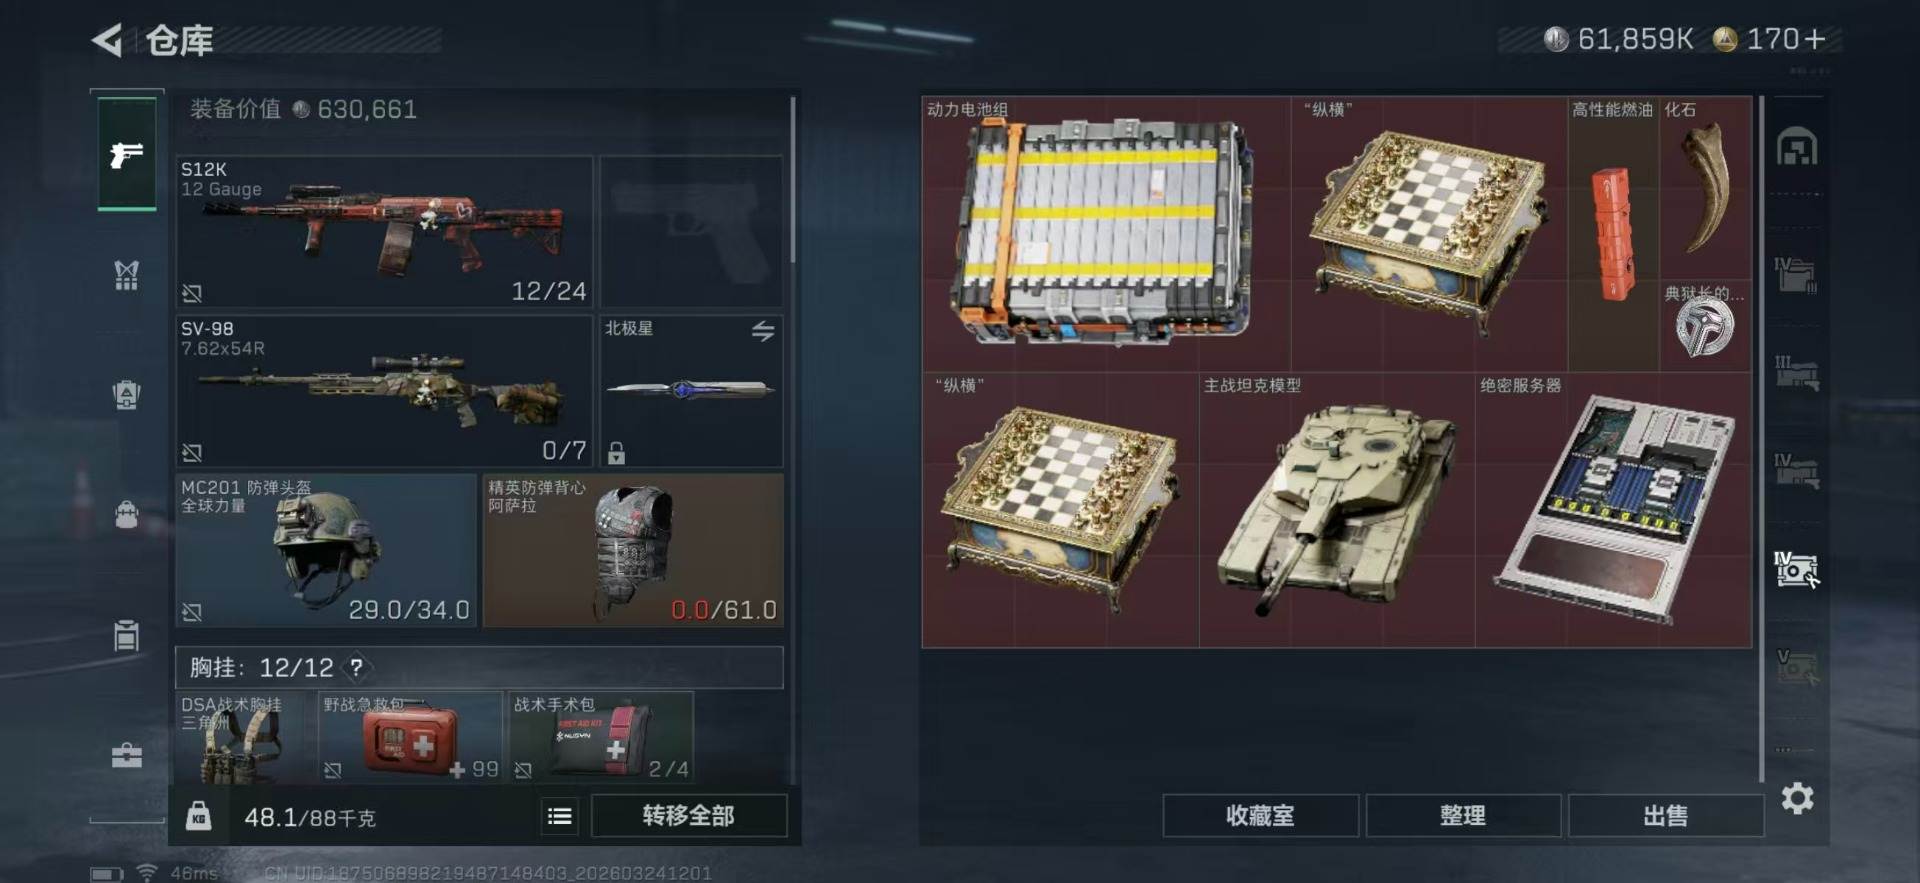
Task: Toggle the 北极星 knife swap arrows
Action: [x=763, y=331]
